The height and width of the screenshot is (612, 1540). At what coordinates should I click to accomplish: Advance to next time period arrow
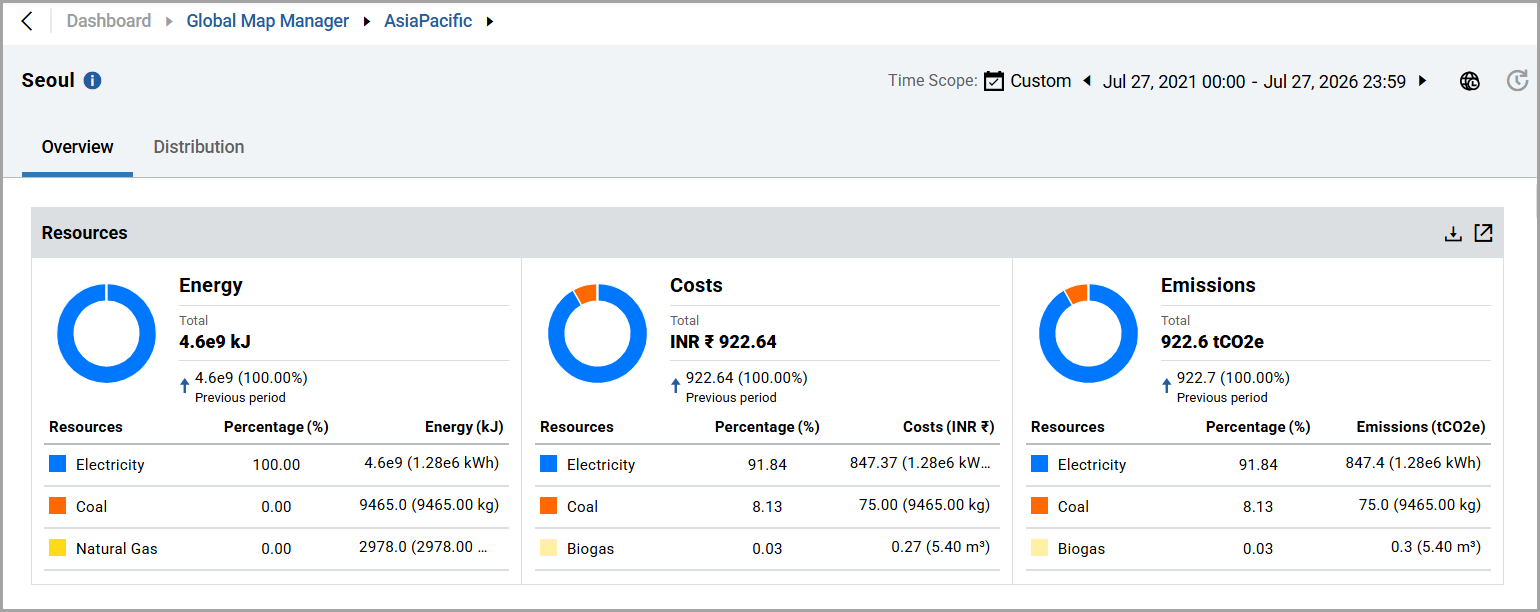1422,81
